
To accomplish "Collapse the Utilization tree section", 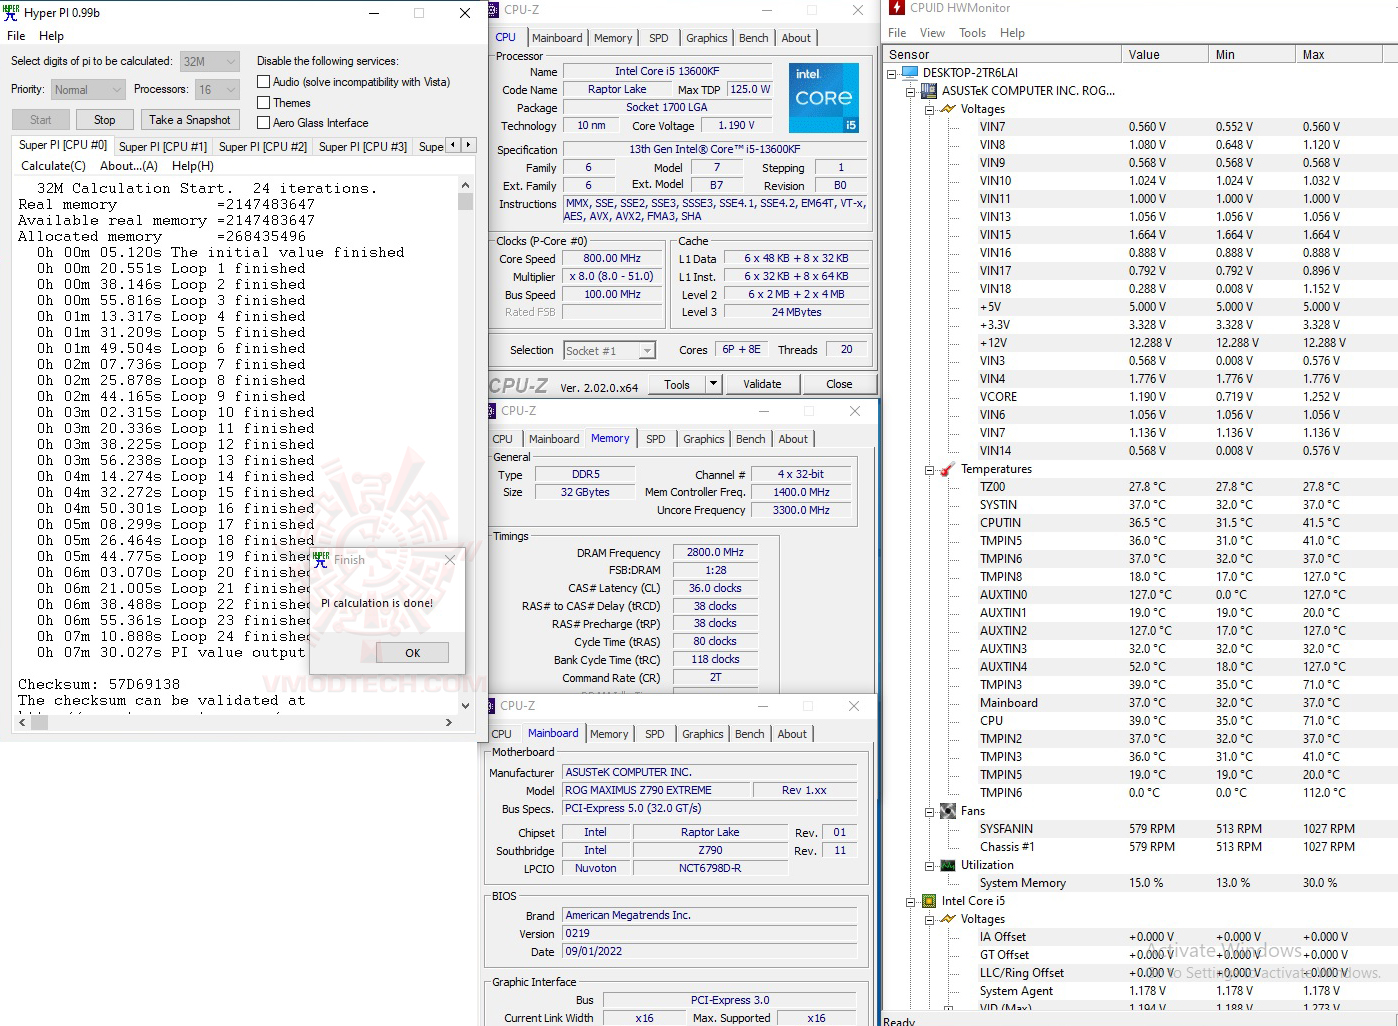I will pyautogui.click(x=930, y=865).
